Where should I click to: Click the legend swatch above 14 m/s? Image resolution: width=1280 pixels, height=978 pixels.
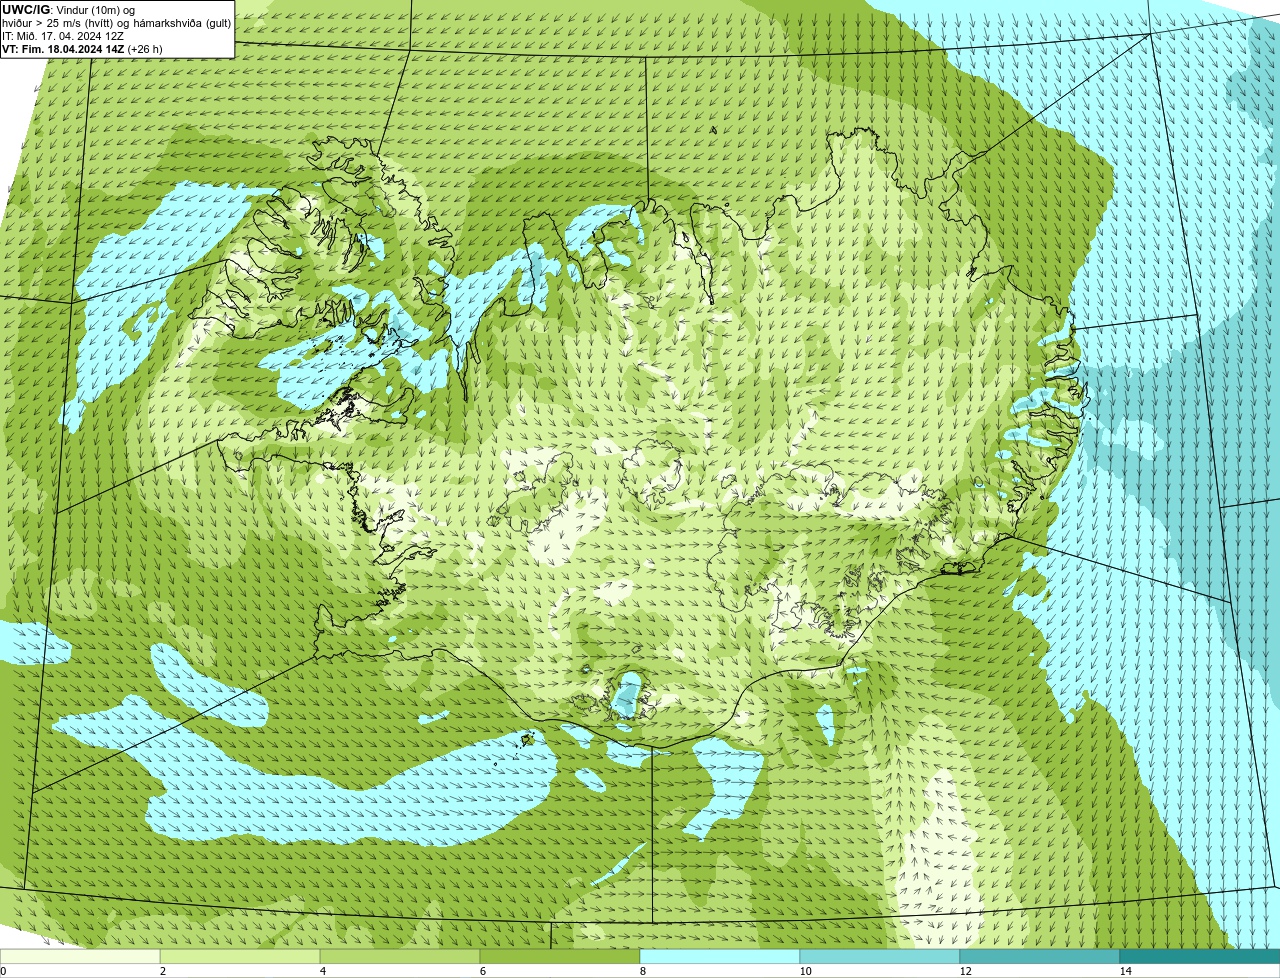(x=1200, y=956)
